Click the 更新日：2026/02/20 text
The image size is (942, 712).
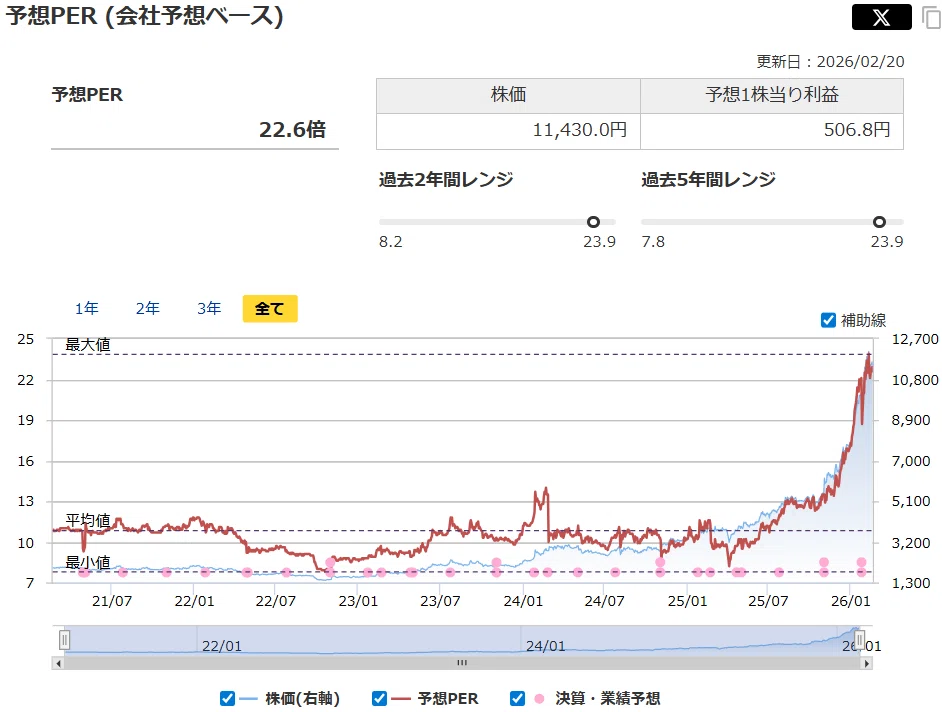click(830, 61)
